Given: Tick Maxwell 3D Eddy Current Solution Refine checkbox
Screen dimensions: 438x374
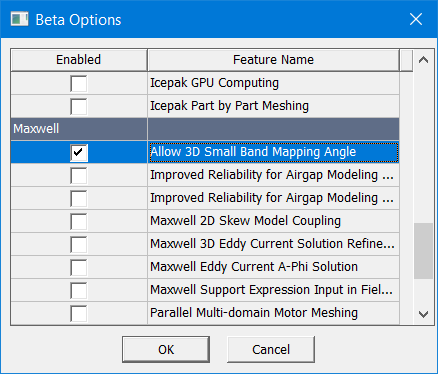Looking at the screenshot, I should [x=79, y=244].
